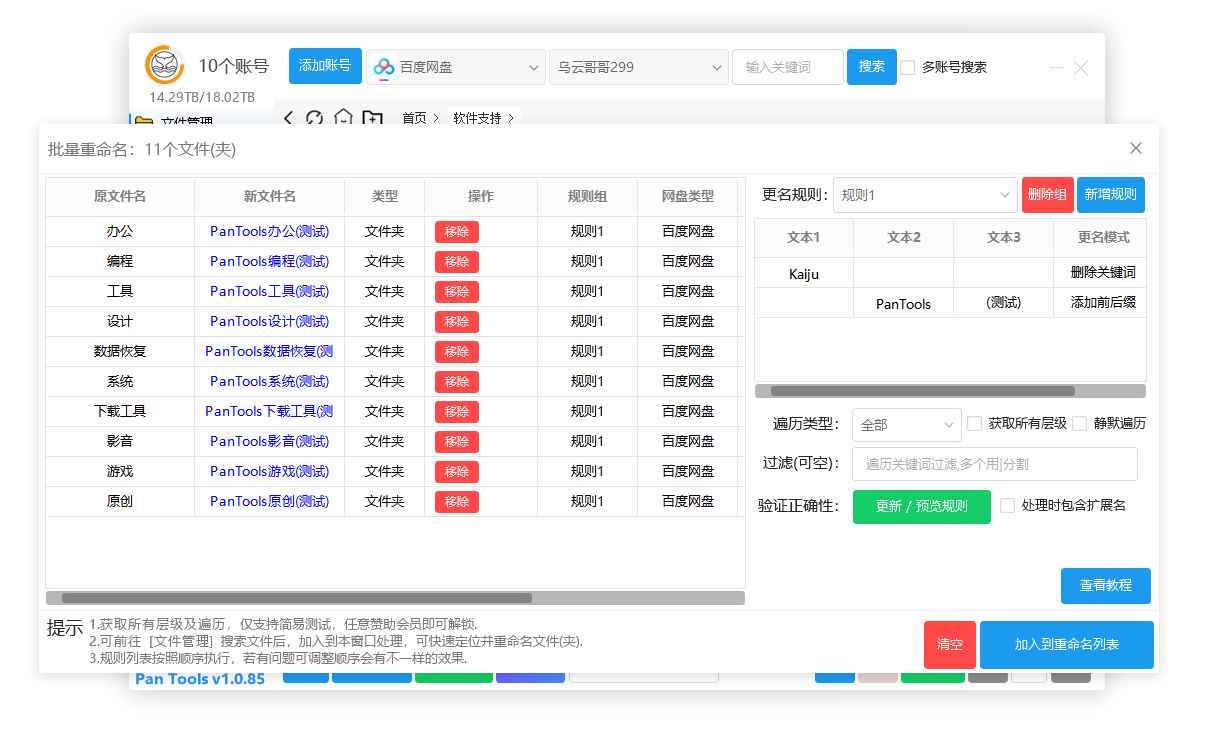Click the new folder icon next to home

click(x=372, y=118)
